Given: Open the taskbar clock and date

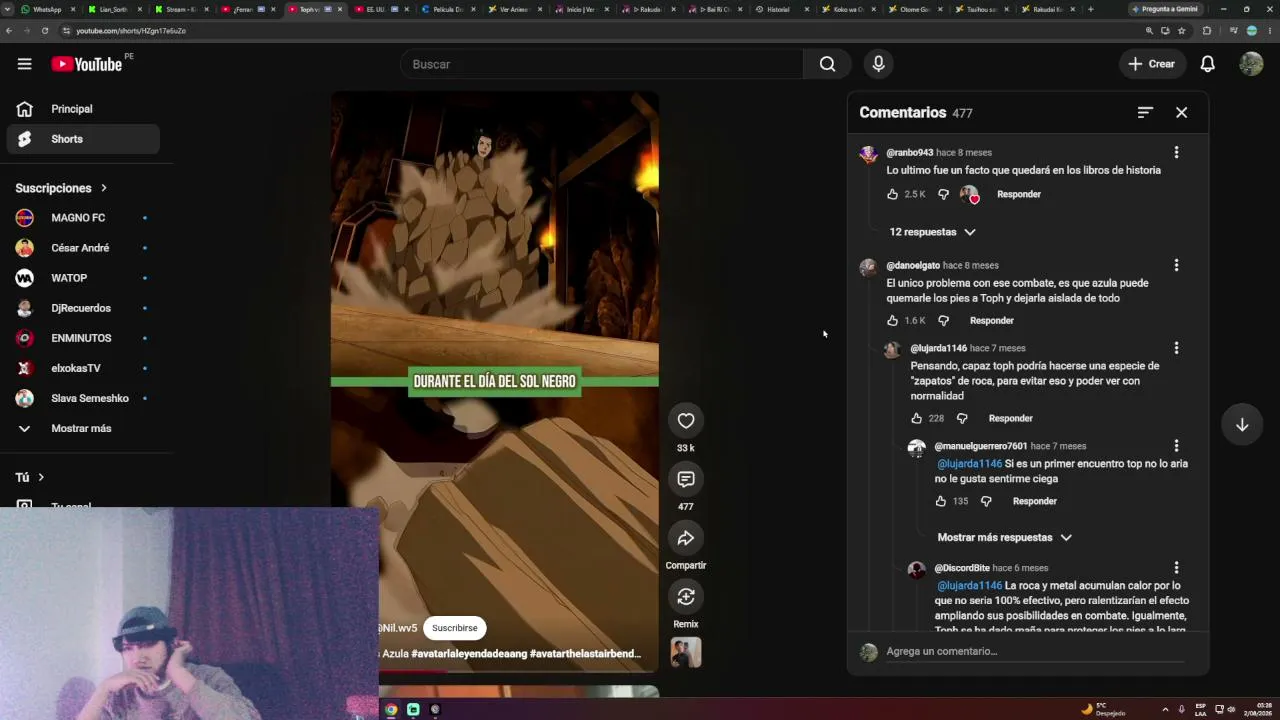Looking at the screenshot, I should [x=1258, y=710].
